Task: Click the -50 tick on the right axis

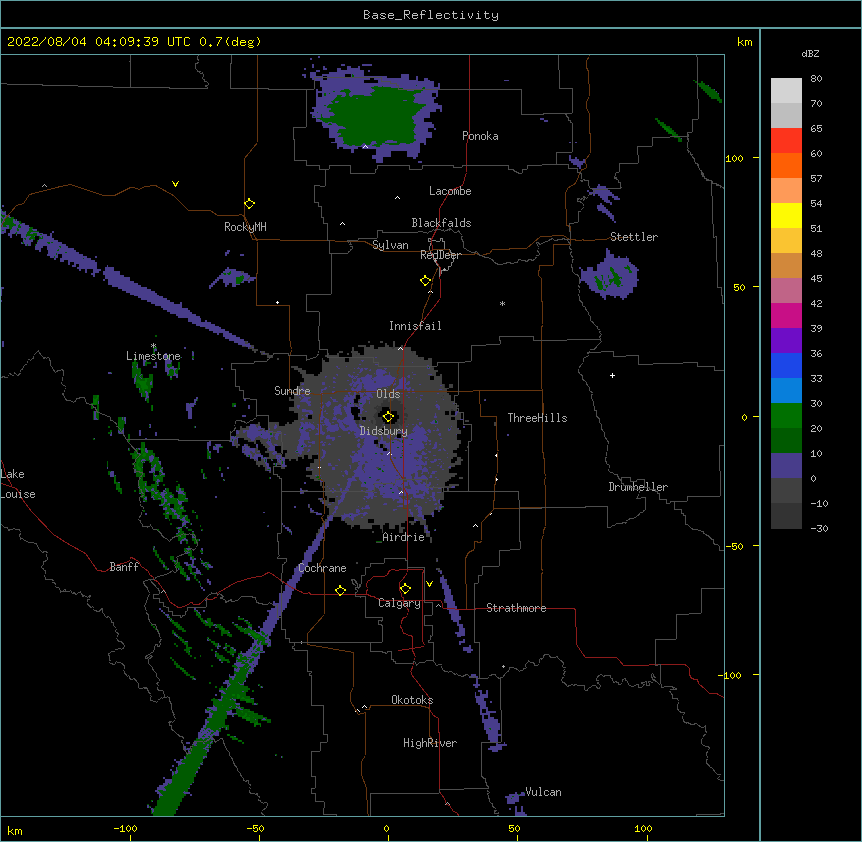Action: pos(734,546)
